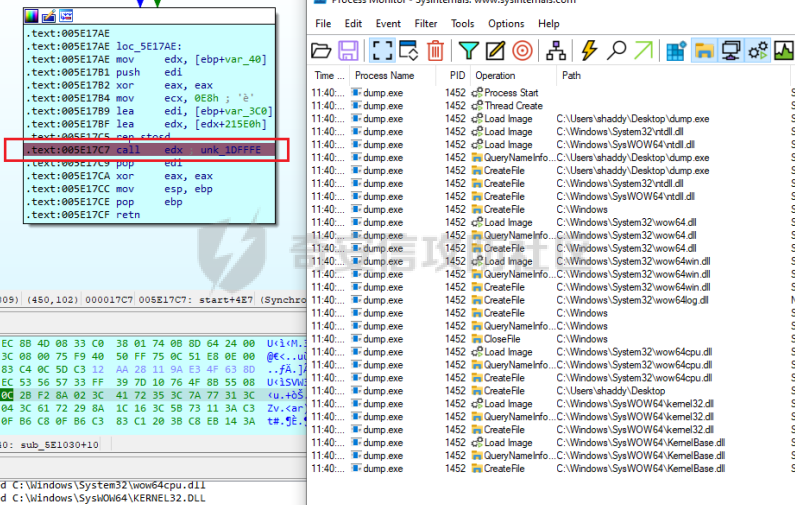The width and height of the screenshot is (795, 505).
Task: Select the Thread Create event row
Action: coord(550,106)
